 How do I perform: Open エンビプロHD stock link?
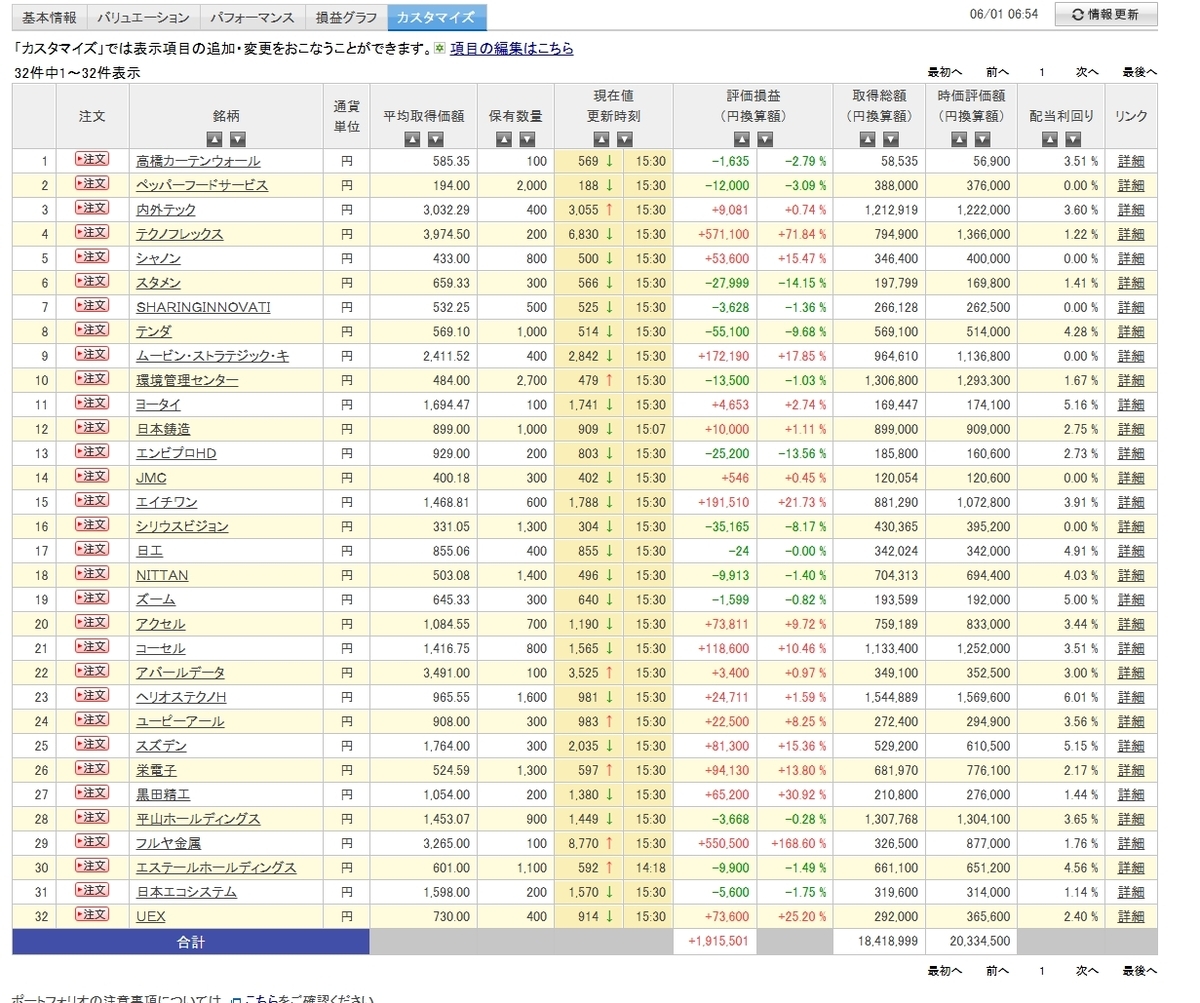pyautogui.click(x=176, y=453)
